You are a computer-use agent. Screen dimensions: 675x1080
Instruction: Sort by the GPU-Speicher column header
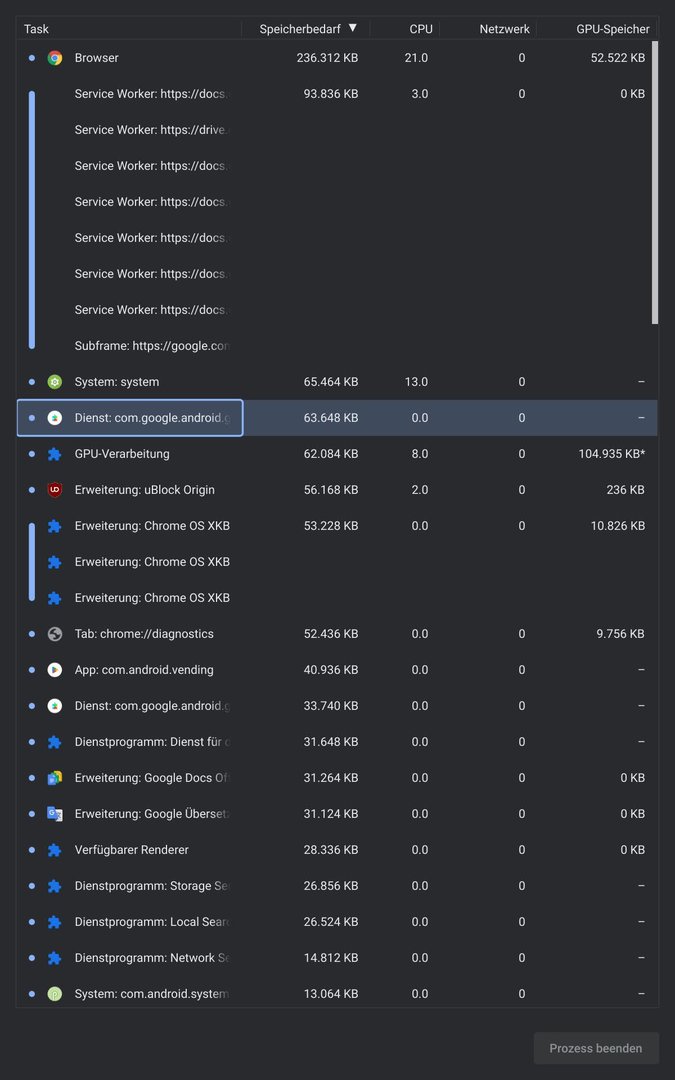click(612, 29)
